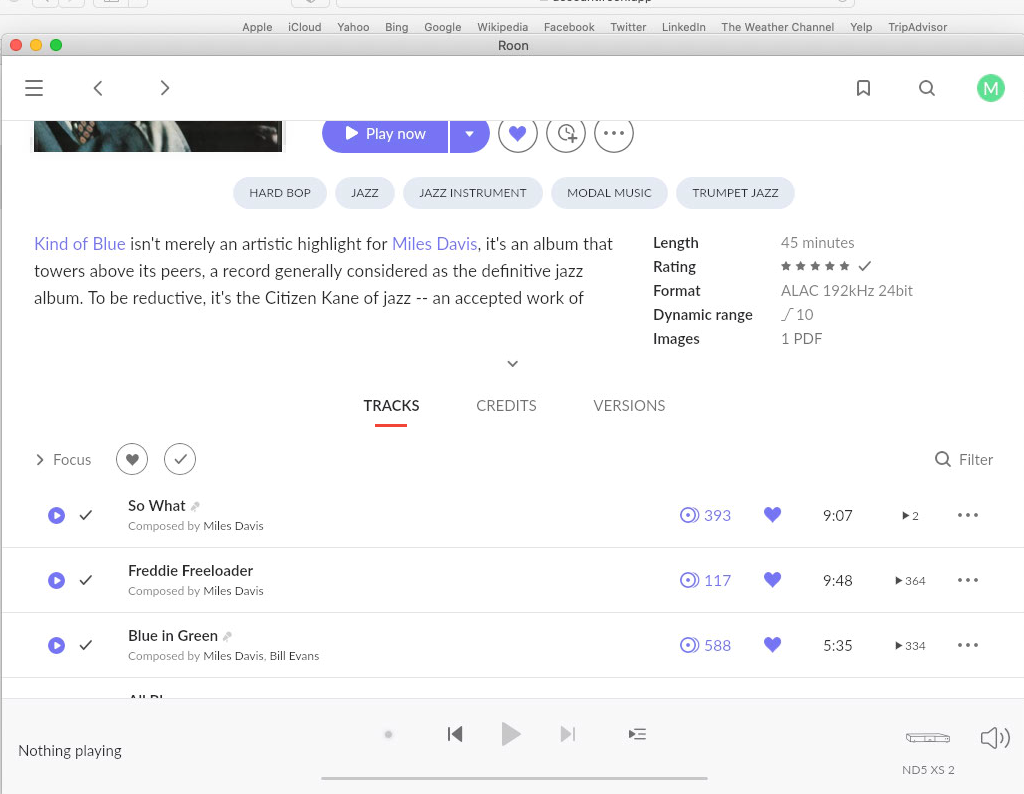Open Freddie Freeloader 117 performances count
The width and height of the screenshot is (1024, 794).
pyautogui.click(x=705, y=580)
